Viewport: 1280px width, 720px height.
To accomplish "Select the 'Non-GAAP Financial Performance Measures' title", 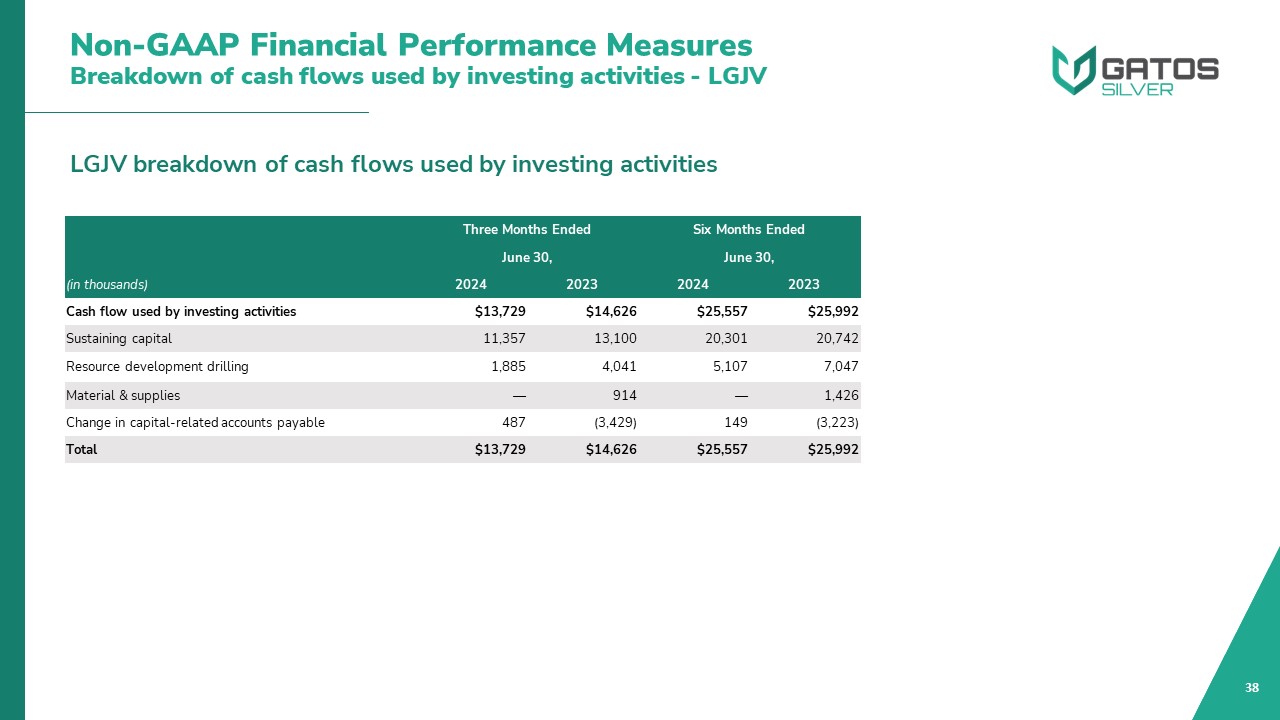I will pyautogui.click(x=411, y=45).
